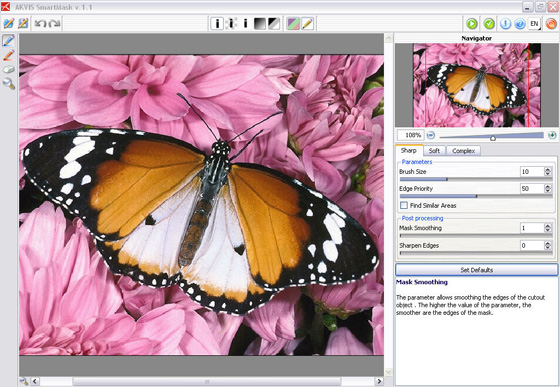Open the EN language dropdown
This screenshot has height=387, width=560.
pos(535,24)
